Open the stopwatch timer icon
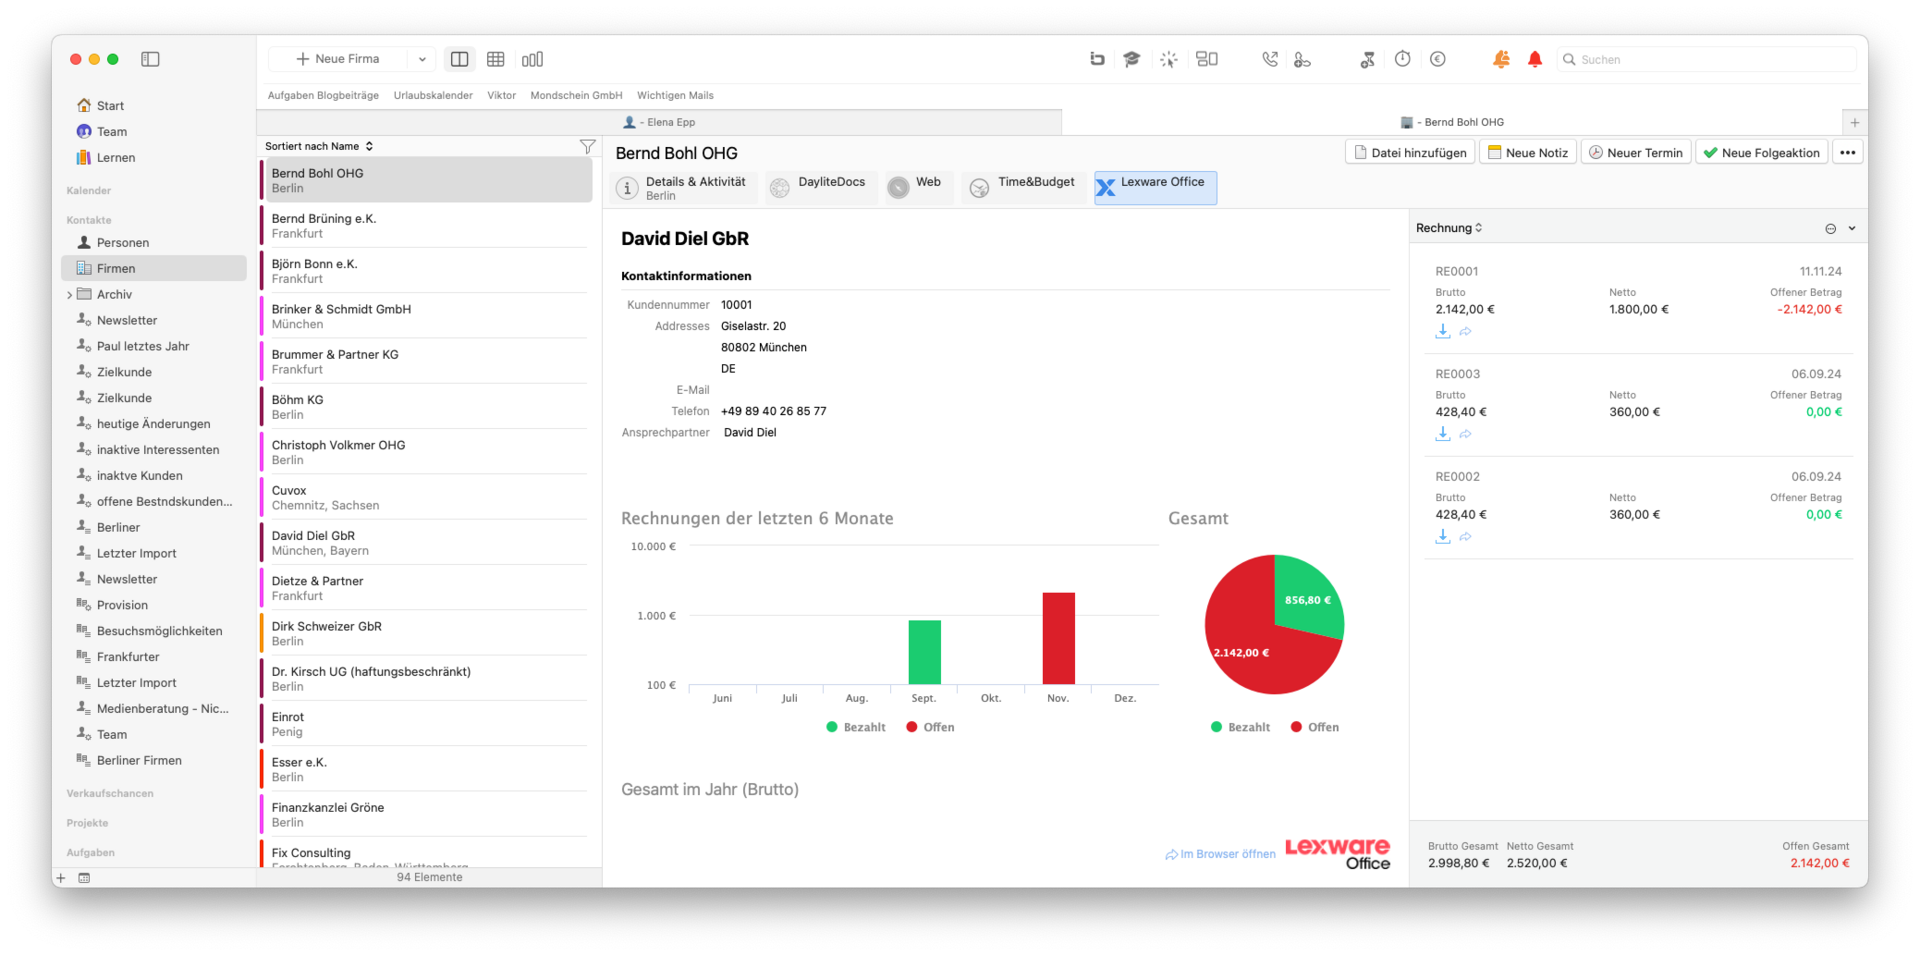Viewport: 1920px width, 956px height. click(1402, 59)
